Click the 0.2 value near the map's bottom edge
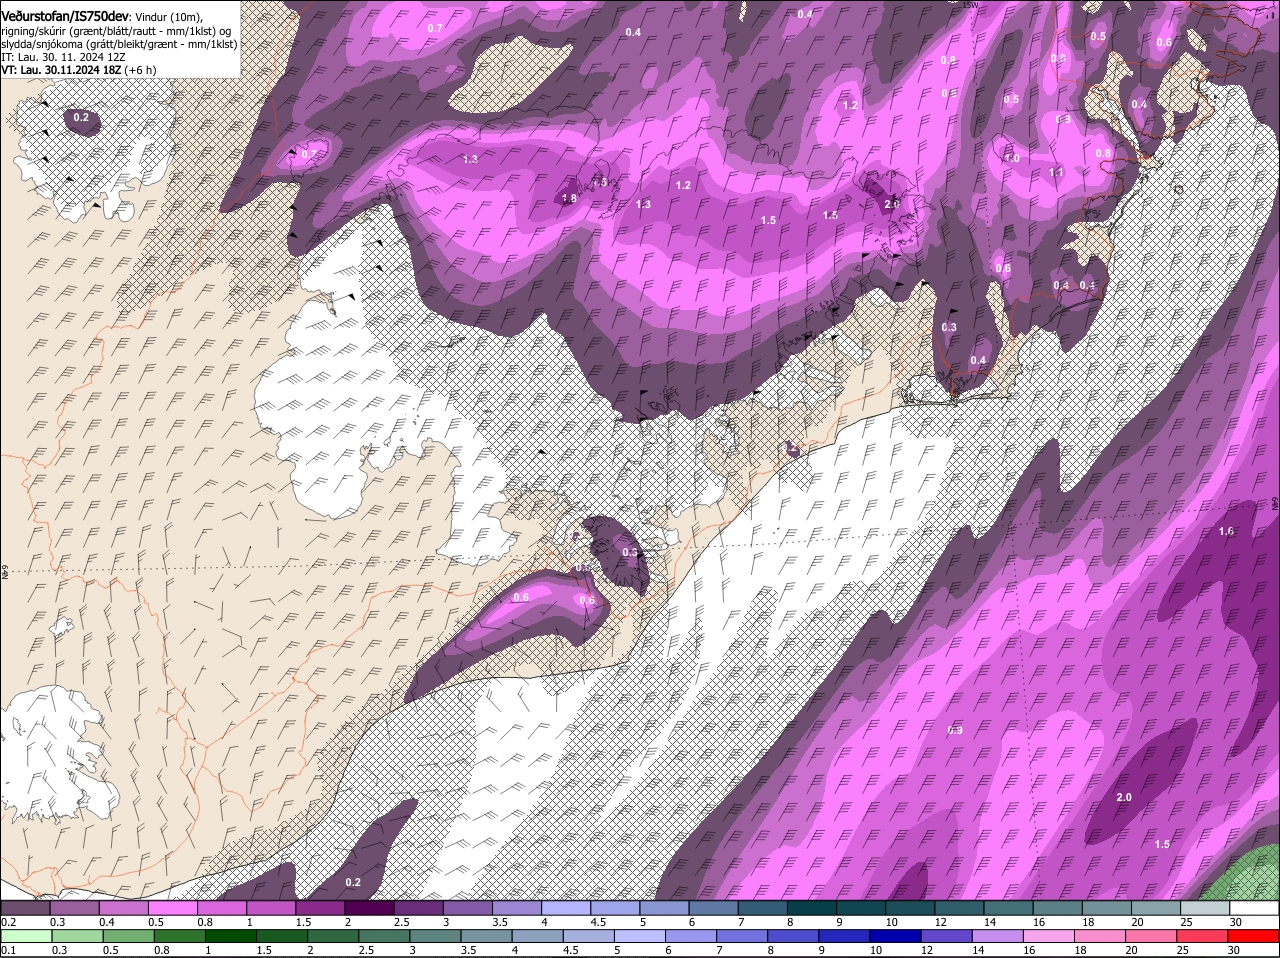This screenshot has height=958, width=1280. tap(353, 882)
